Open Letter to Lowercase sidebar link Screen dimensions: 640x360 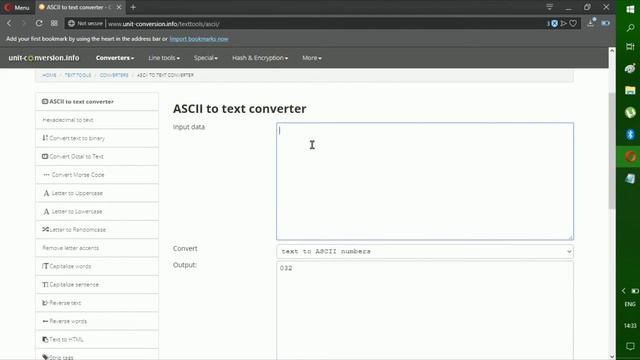tap(97, 211)
